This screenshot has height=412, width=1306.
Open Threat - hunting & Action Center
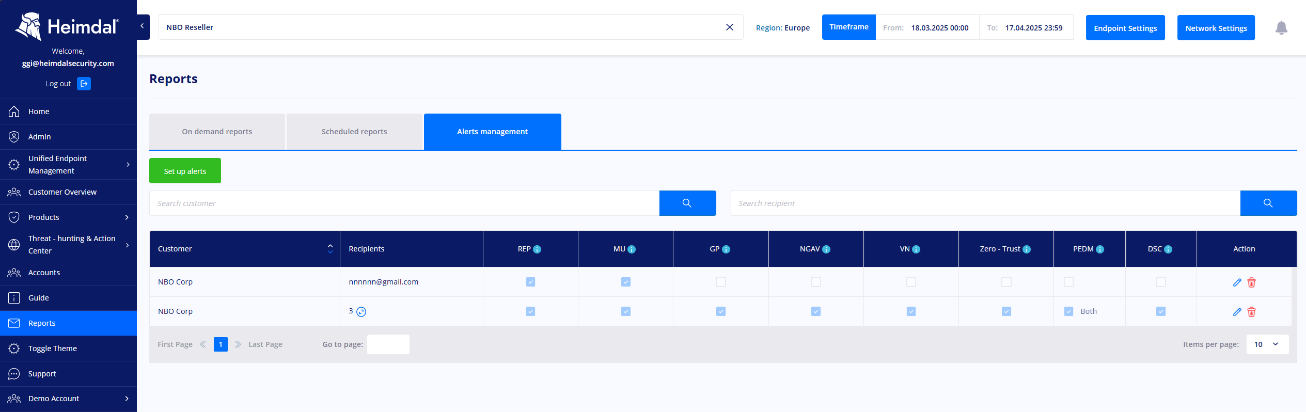(x=68, y=244)
